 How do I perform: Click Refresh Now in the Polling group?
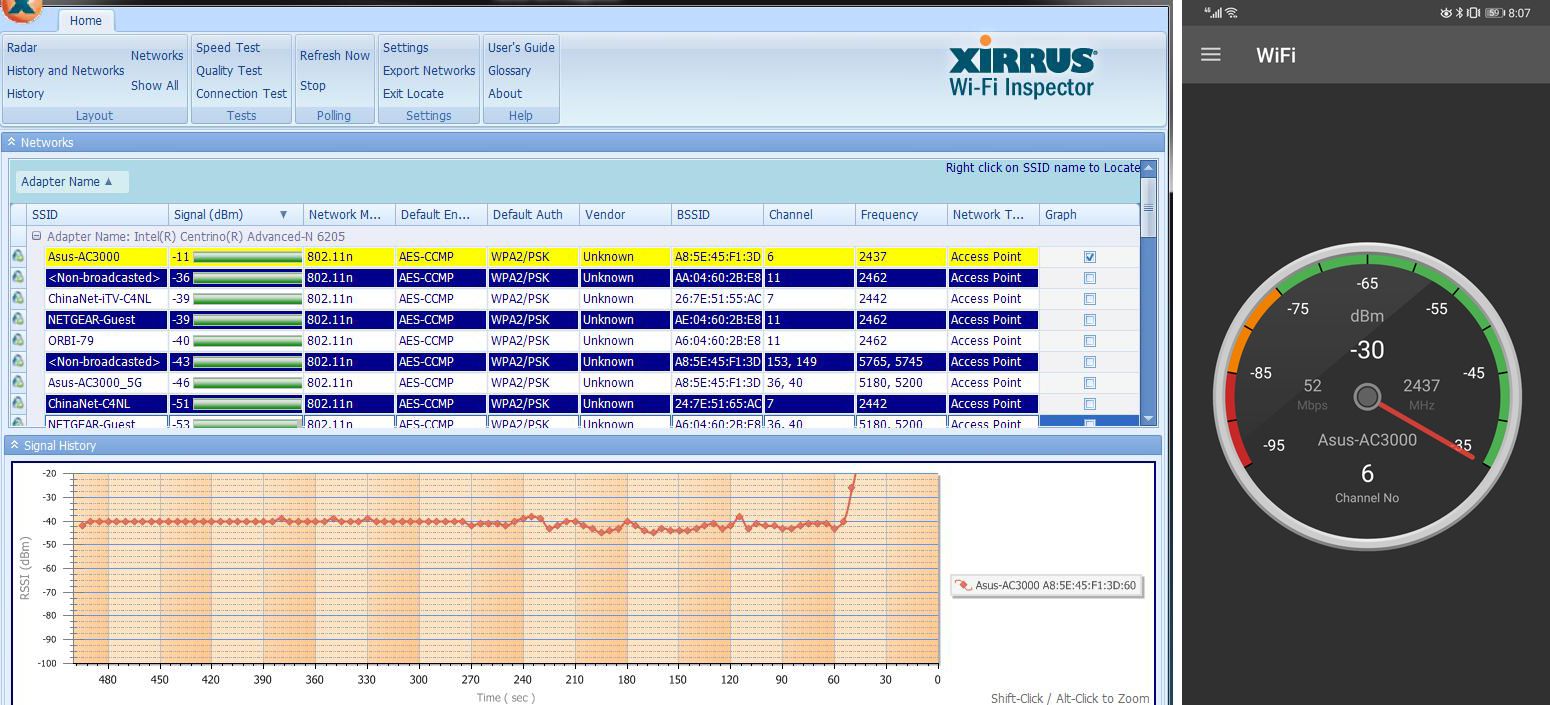pyautogui.click(x=335, y=56)
